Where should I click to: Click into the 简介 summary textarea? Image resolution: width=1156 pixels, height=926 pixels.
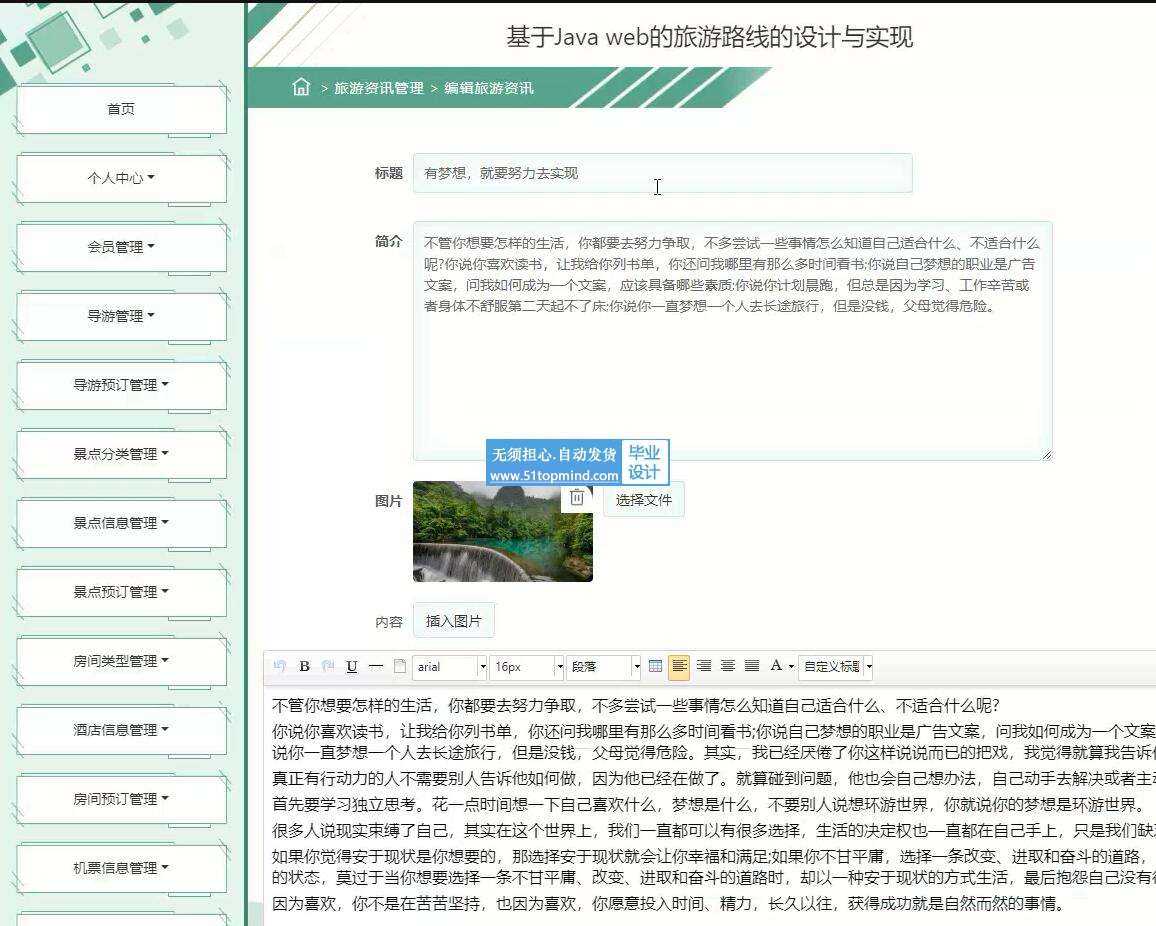(x=733, y=341)
